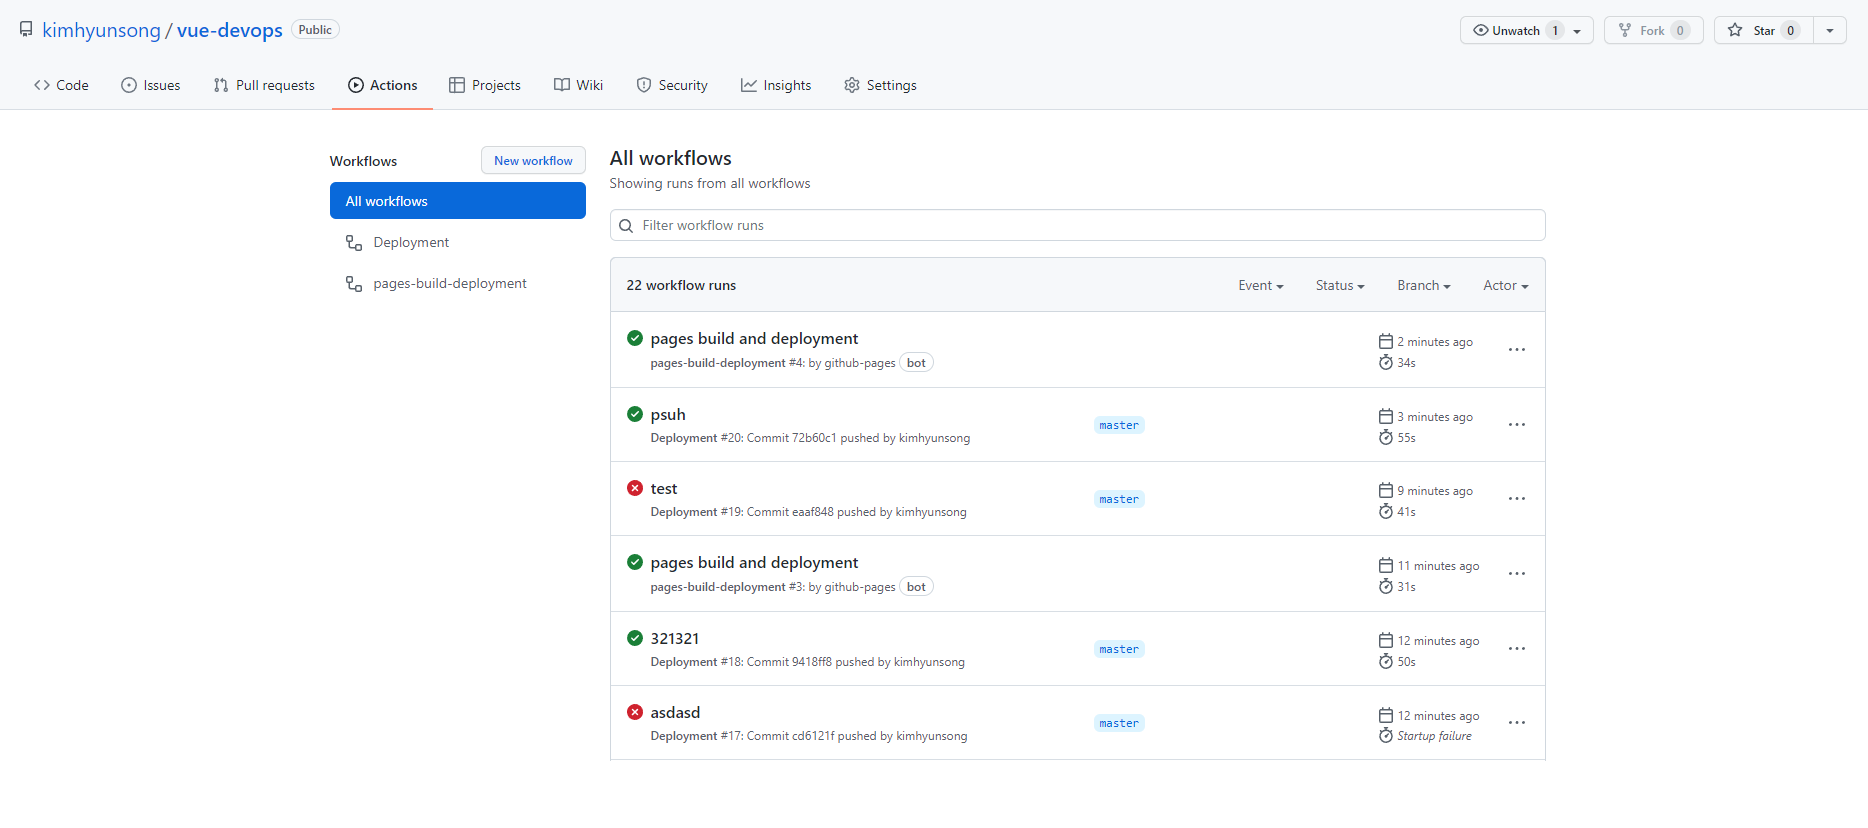Click the success icon for pages-build-deployment #3

coord(635,562)
